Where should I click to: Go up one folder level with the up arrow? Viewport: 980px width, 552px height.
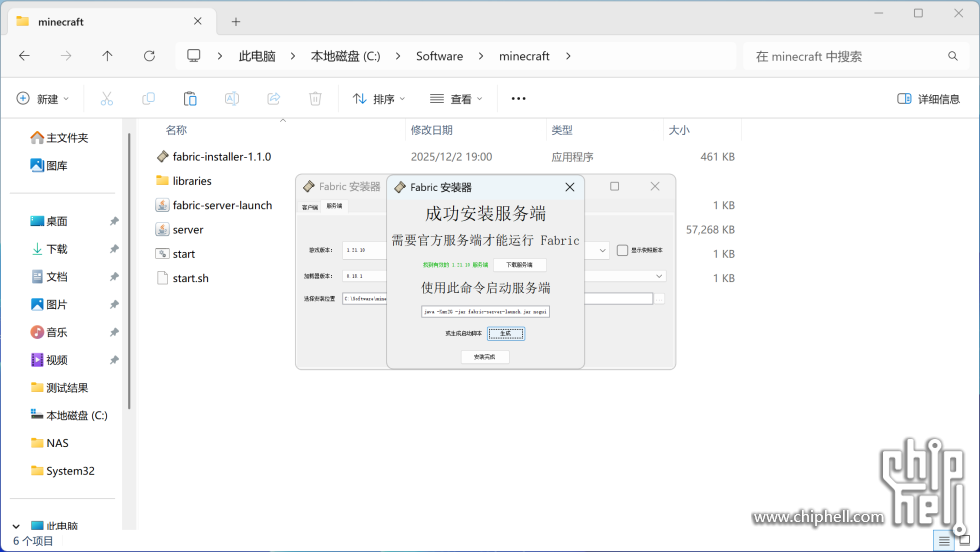click(108, 57)
